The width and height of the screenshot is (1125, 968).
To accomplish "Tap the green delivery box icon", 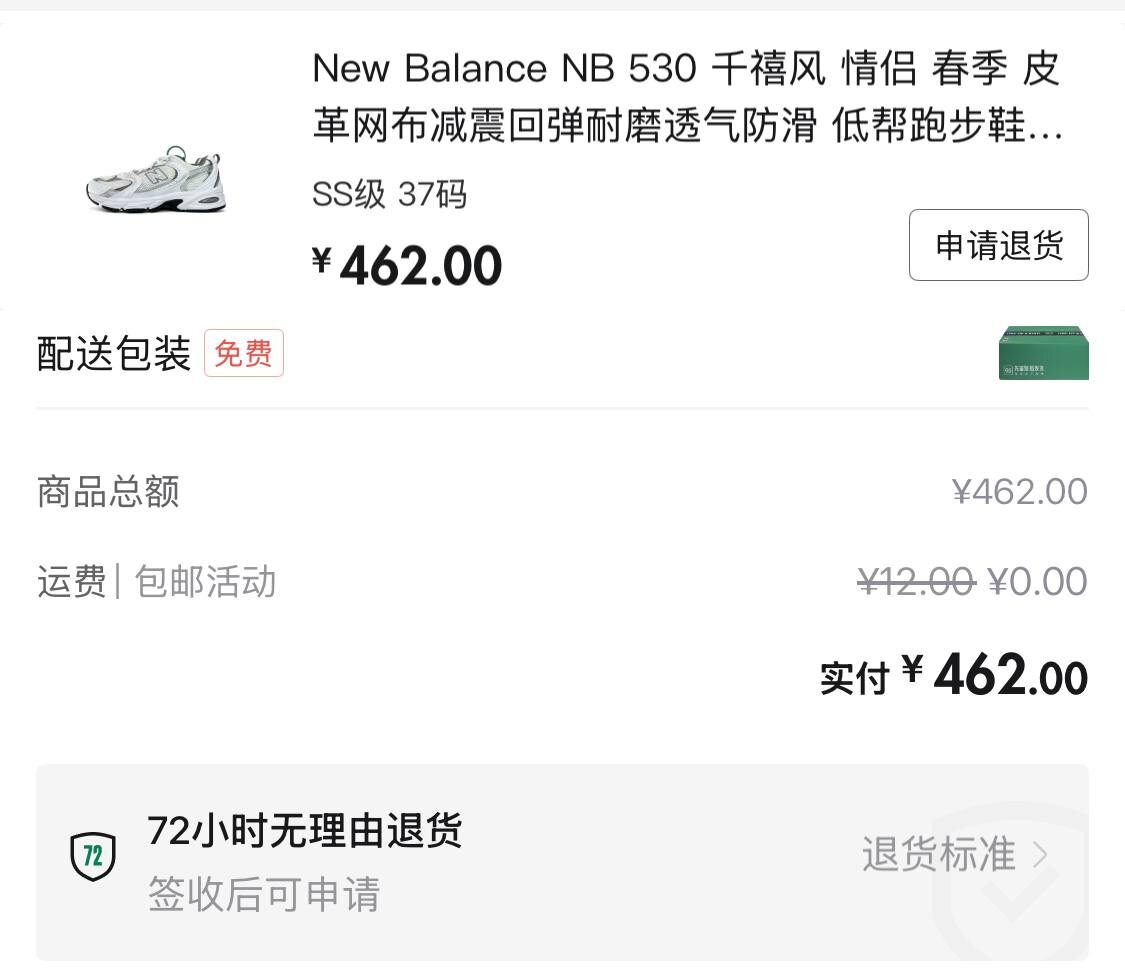I will pyautogui.click(x=1043, y=353).
